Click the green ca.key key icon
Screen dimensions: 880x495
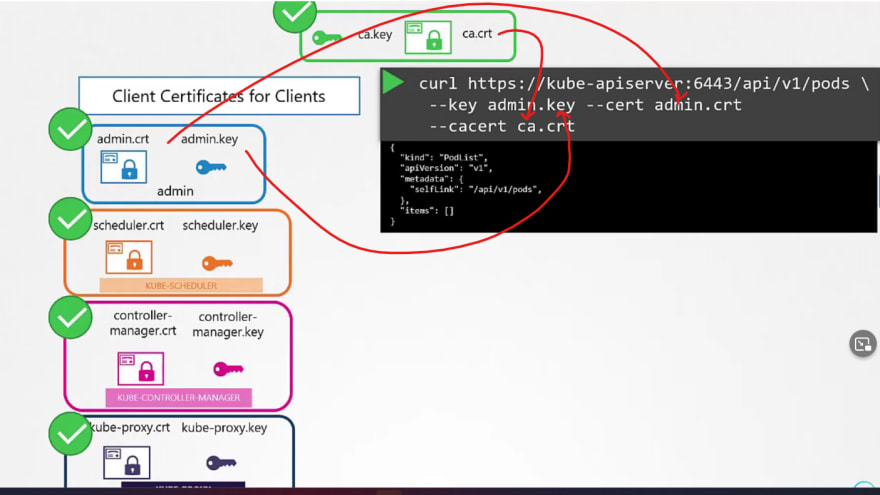(x=326, y=38)
